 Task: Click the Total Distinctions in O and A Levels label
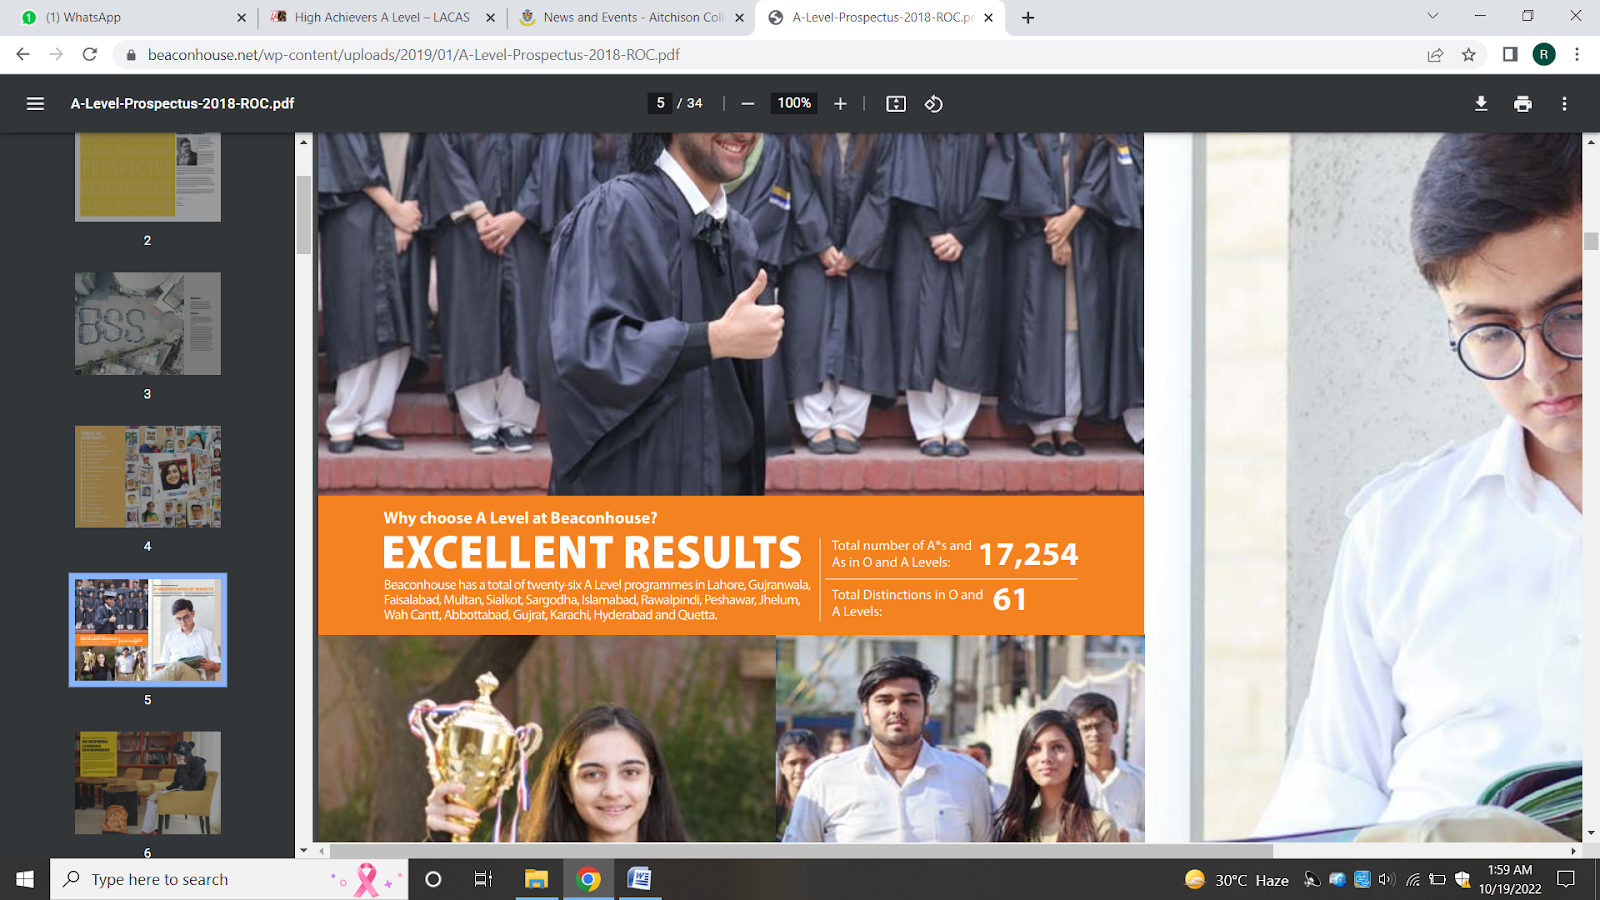click(x=907, y=603)
